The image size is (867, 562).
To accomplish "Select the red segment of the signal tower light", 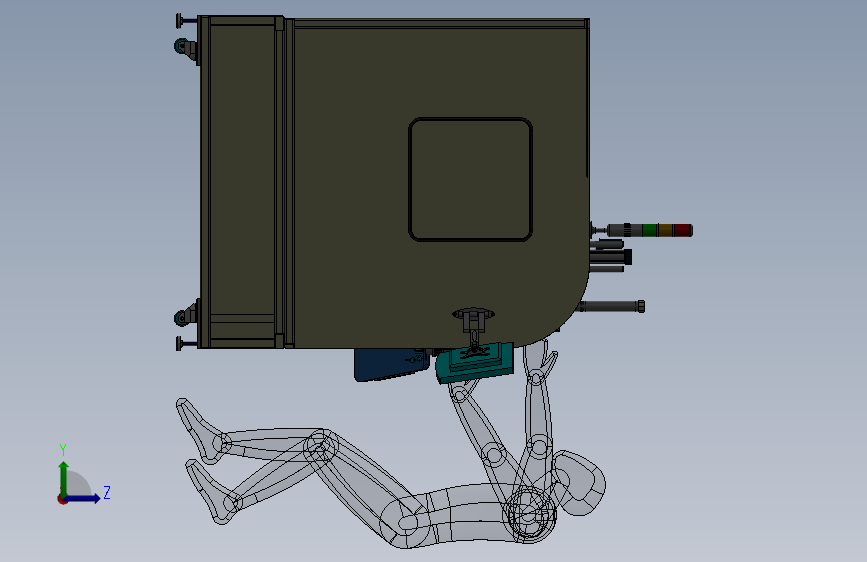I will 683,230.
